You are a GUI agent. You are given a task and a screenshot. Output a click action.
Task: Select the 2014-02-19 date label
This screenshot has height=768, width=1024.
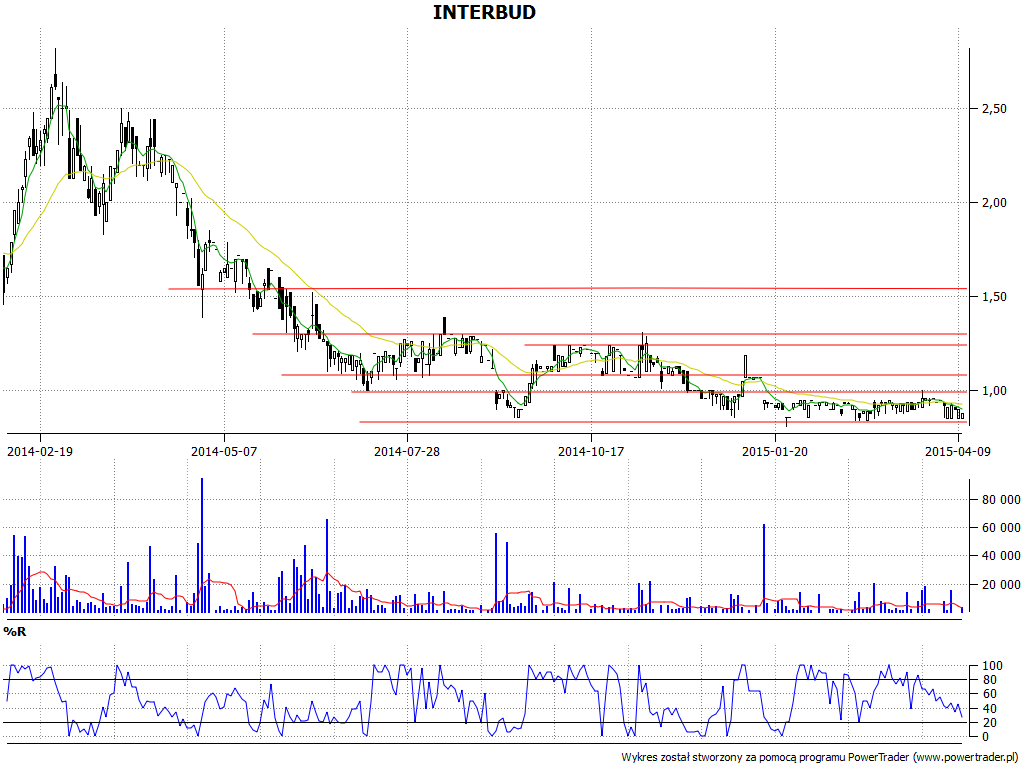click(x=40, y=451)
